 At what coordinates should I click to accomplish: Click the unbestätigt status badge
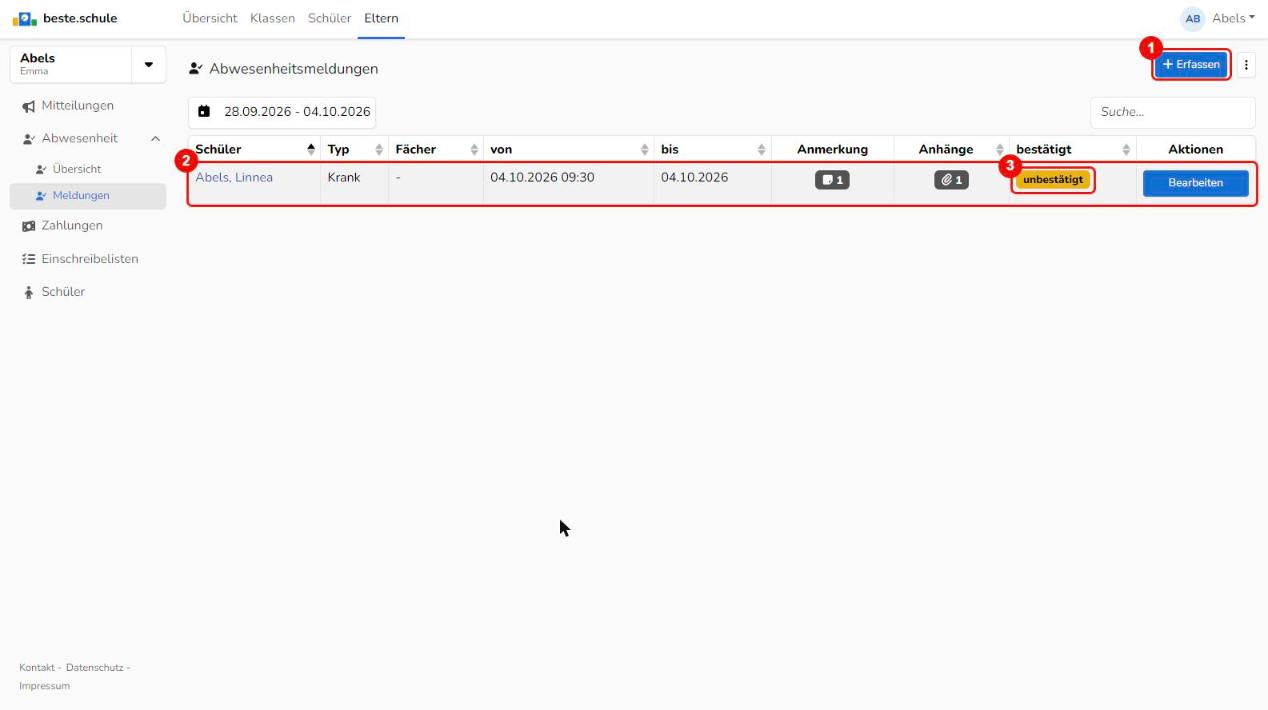click(x=1053, y=180)
